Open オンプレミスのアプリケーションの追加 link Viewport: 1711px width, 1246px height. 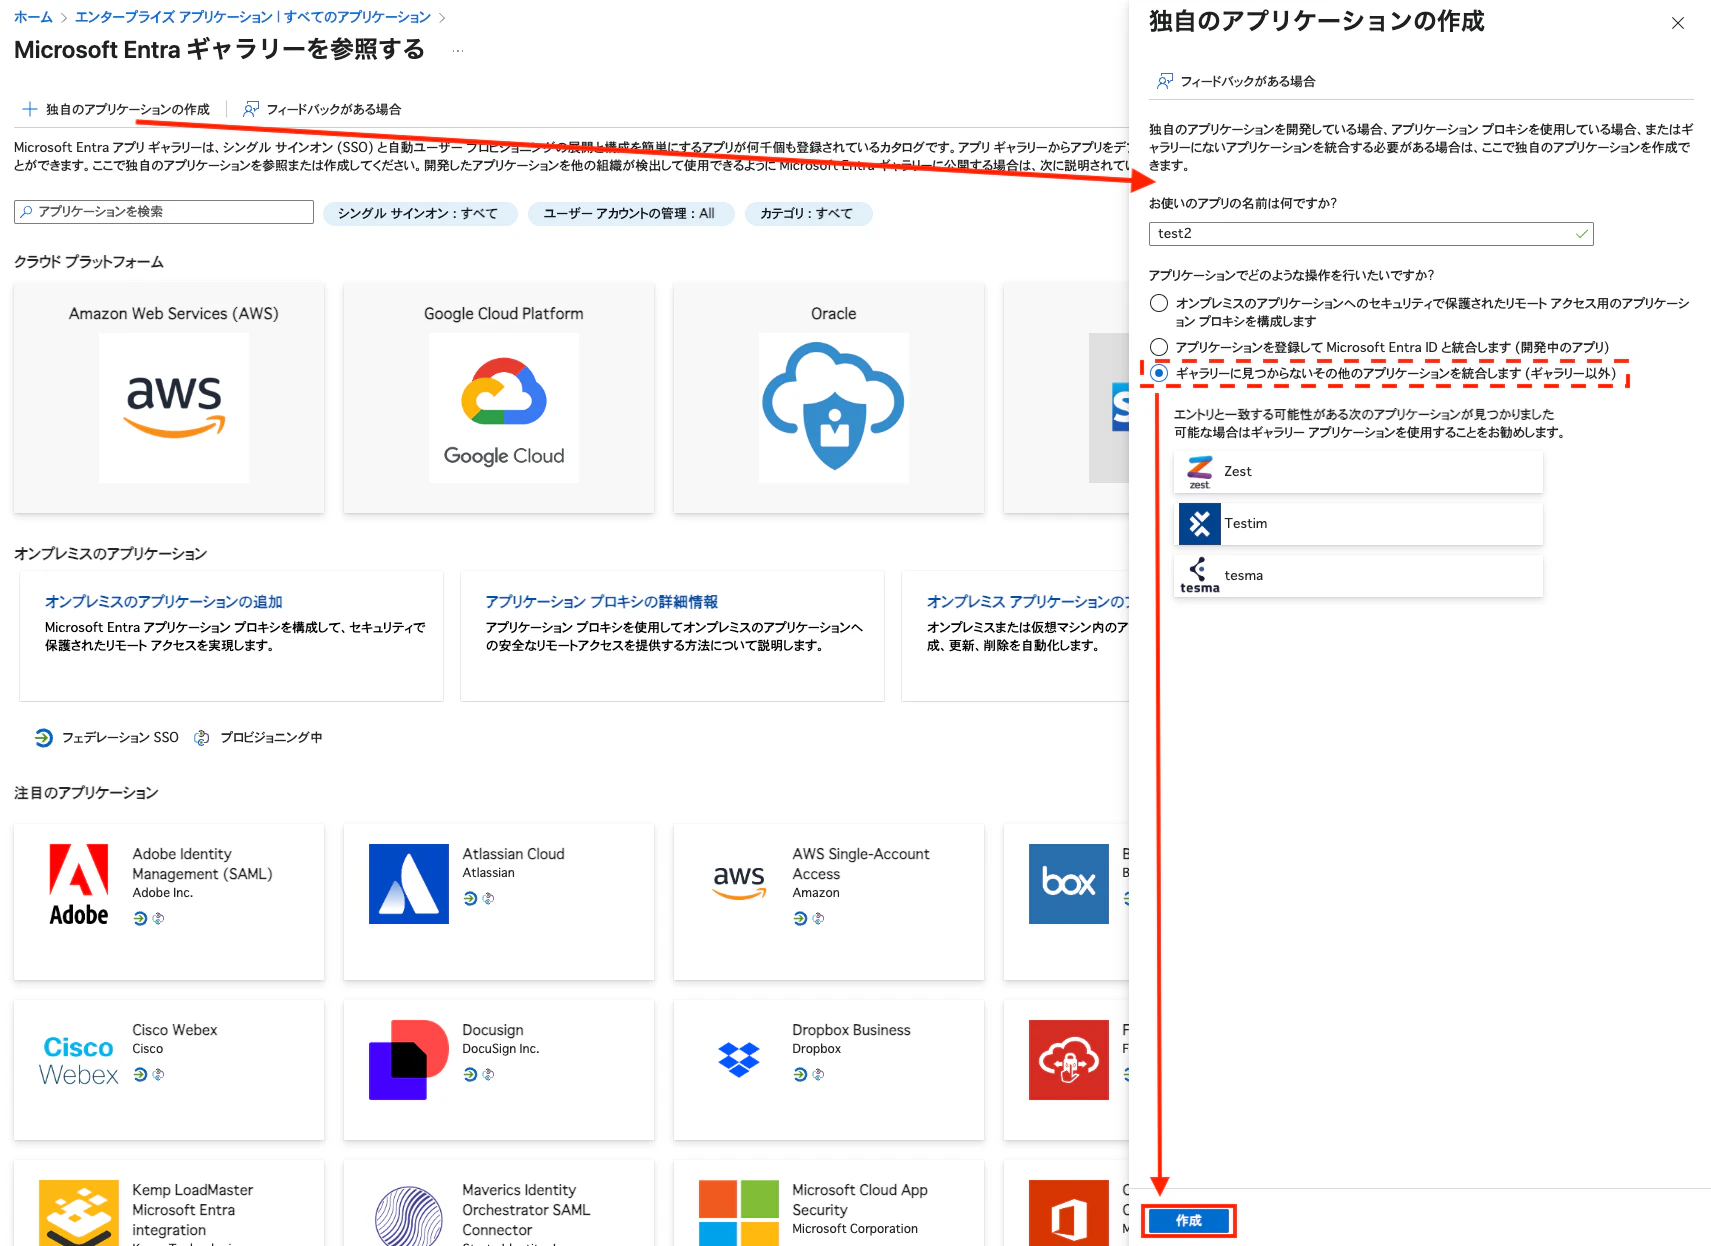163,601
